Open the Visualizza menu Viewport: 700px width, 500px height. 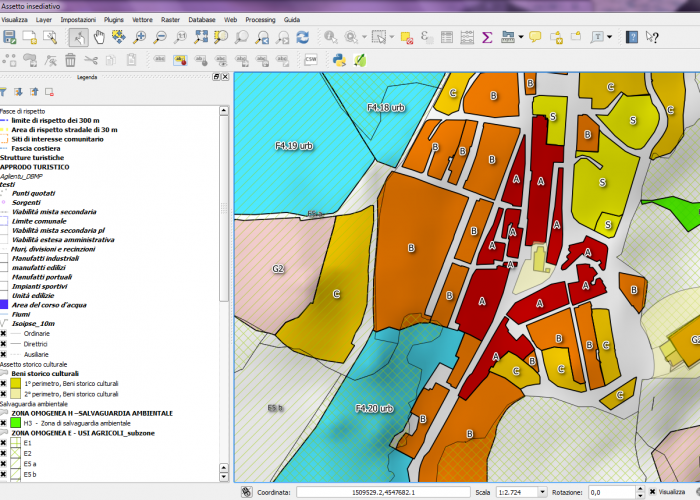pyautogui.click(x=14, y=20)
